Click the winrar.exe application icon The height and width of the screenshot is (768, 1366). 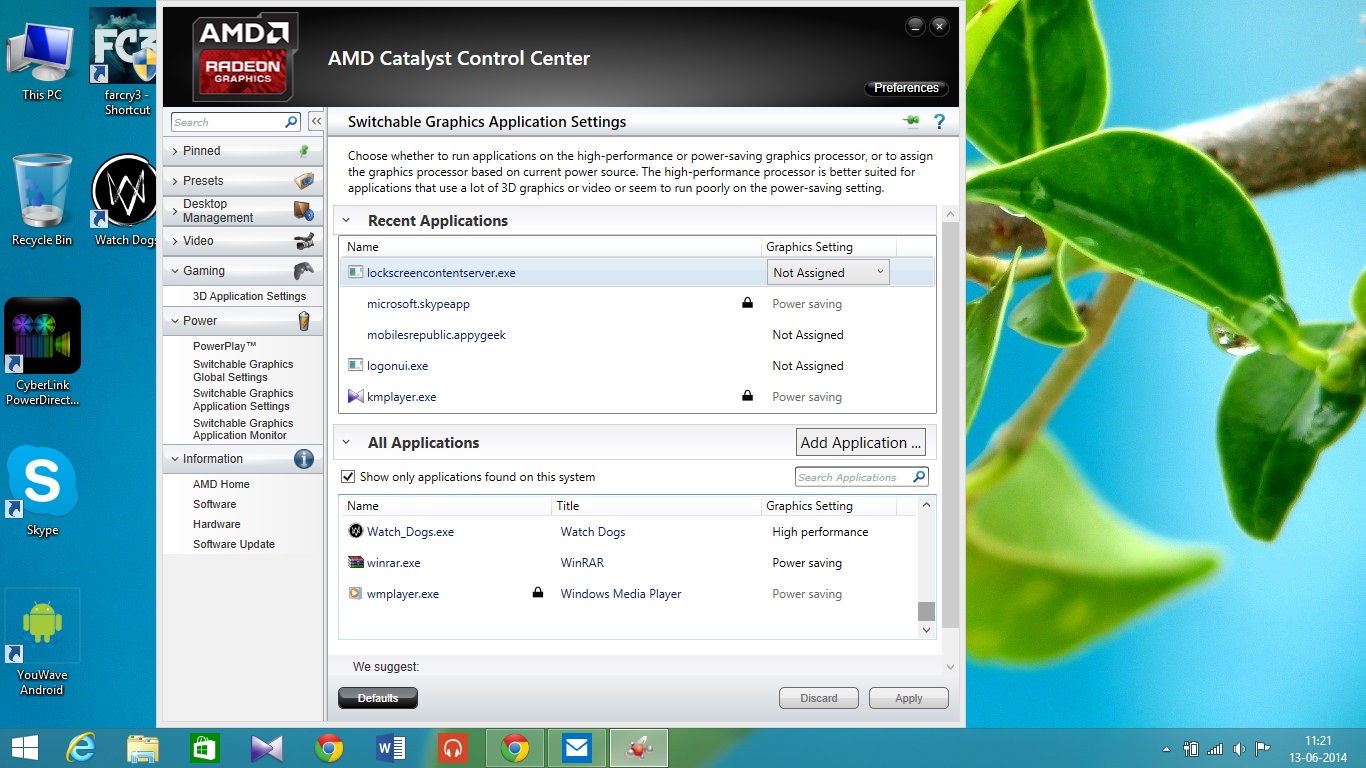(355, 562)
